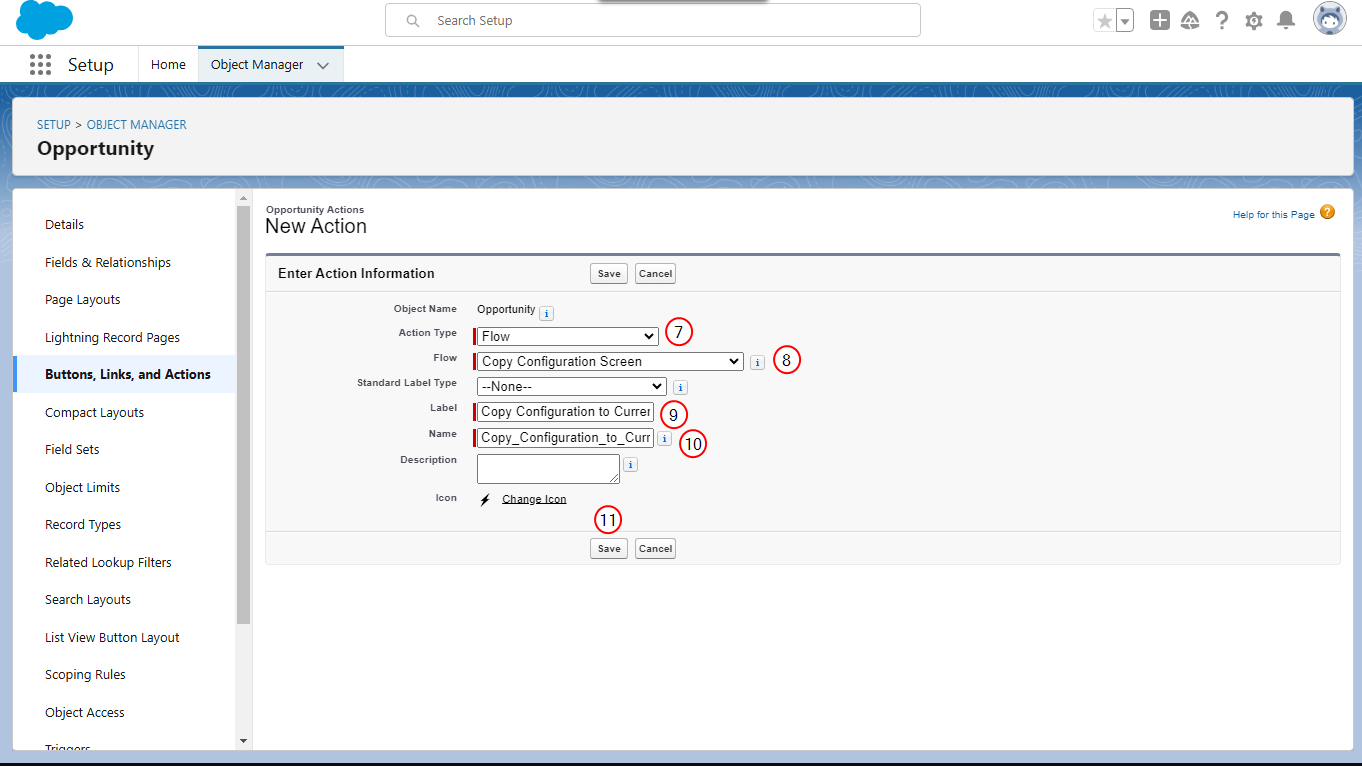
Task: Follow the SETUP breadcrumb link
Action: [54, 125]
